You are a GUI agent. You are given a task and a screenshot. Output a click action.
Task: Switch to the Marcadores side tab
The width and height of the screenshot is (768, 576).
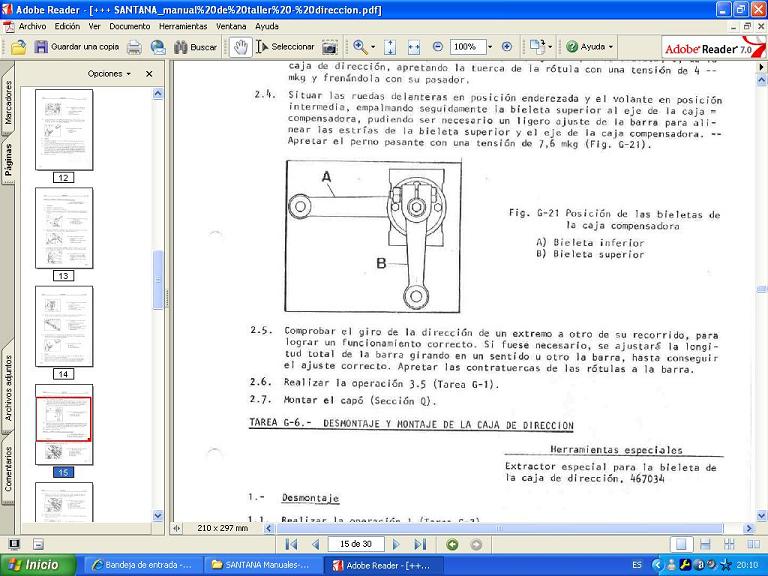coord(8,104)
